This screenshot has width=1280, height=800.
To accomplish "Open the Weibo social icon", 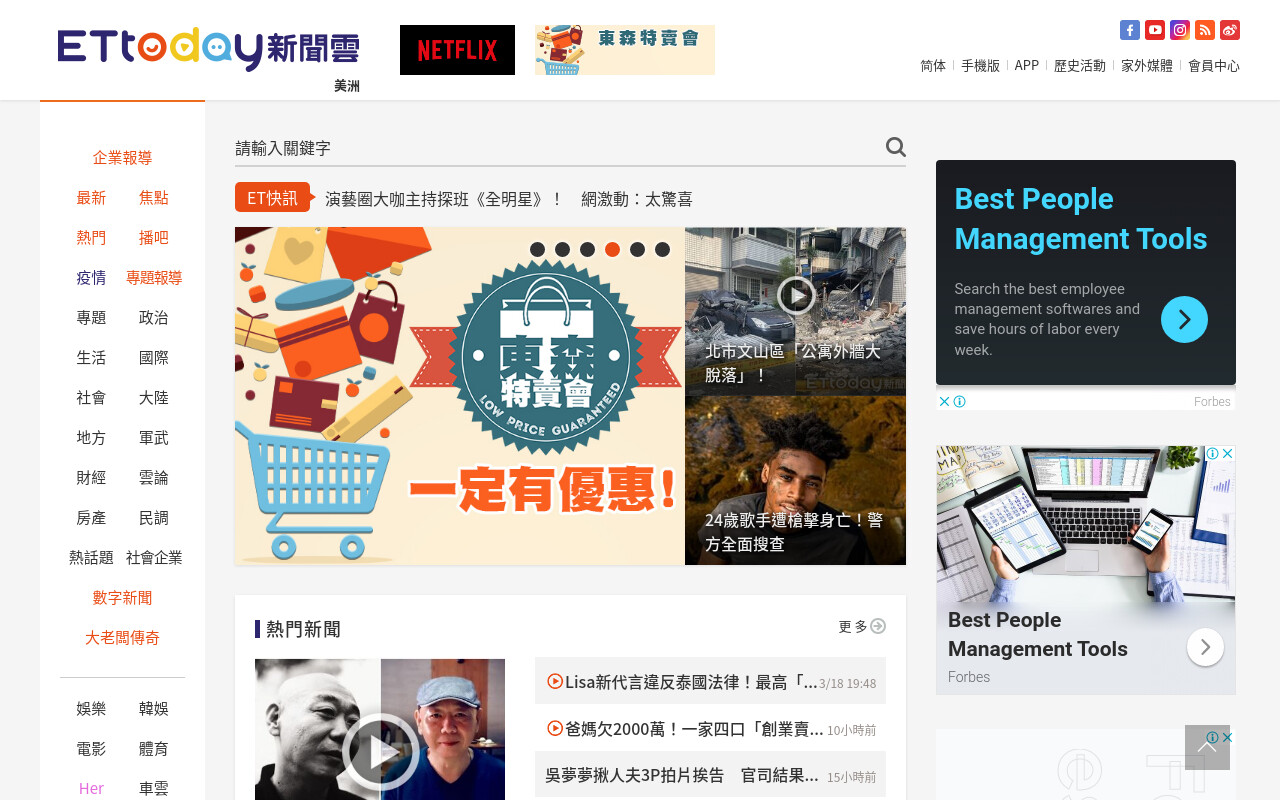I will pos(1230,30).
